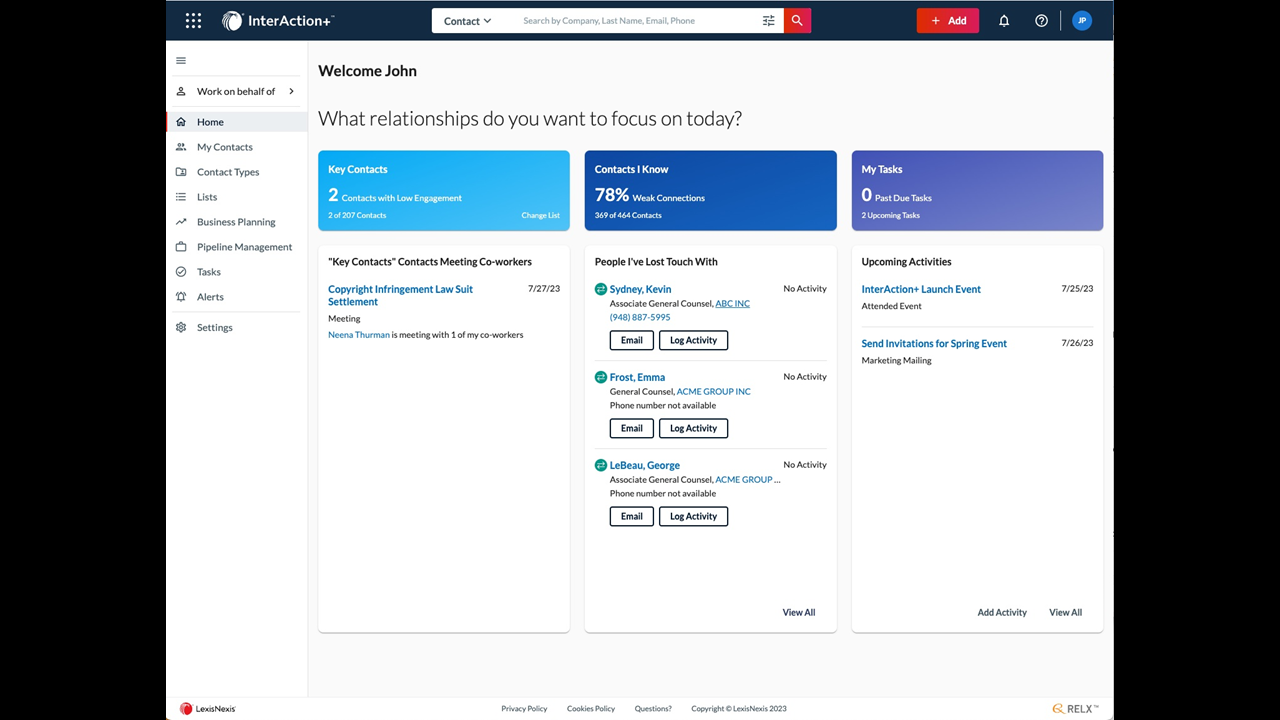Screen dimensions: 1280x720
Task: Open the Key Contacts card
Action: point(444,191)
